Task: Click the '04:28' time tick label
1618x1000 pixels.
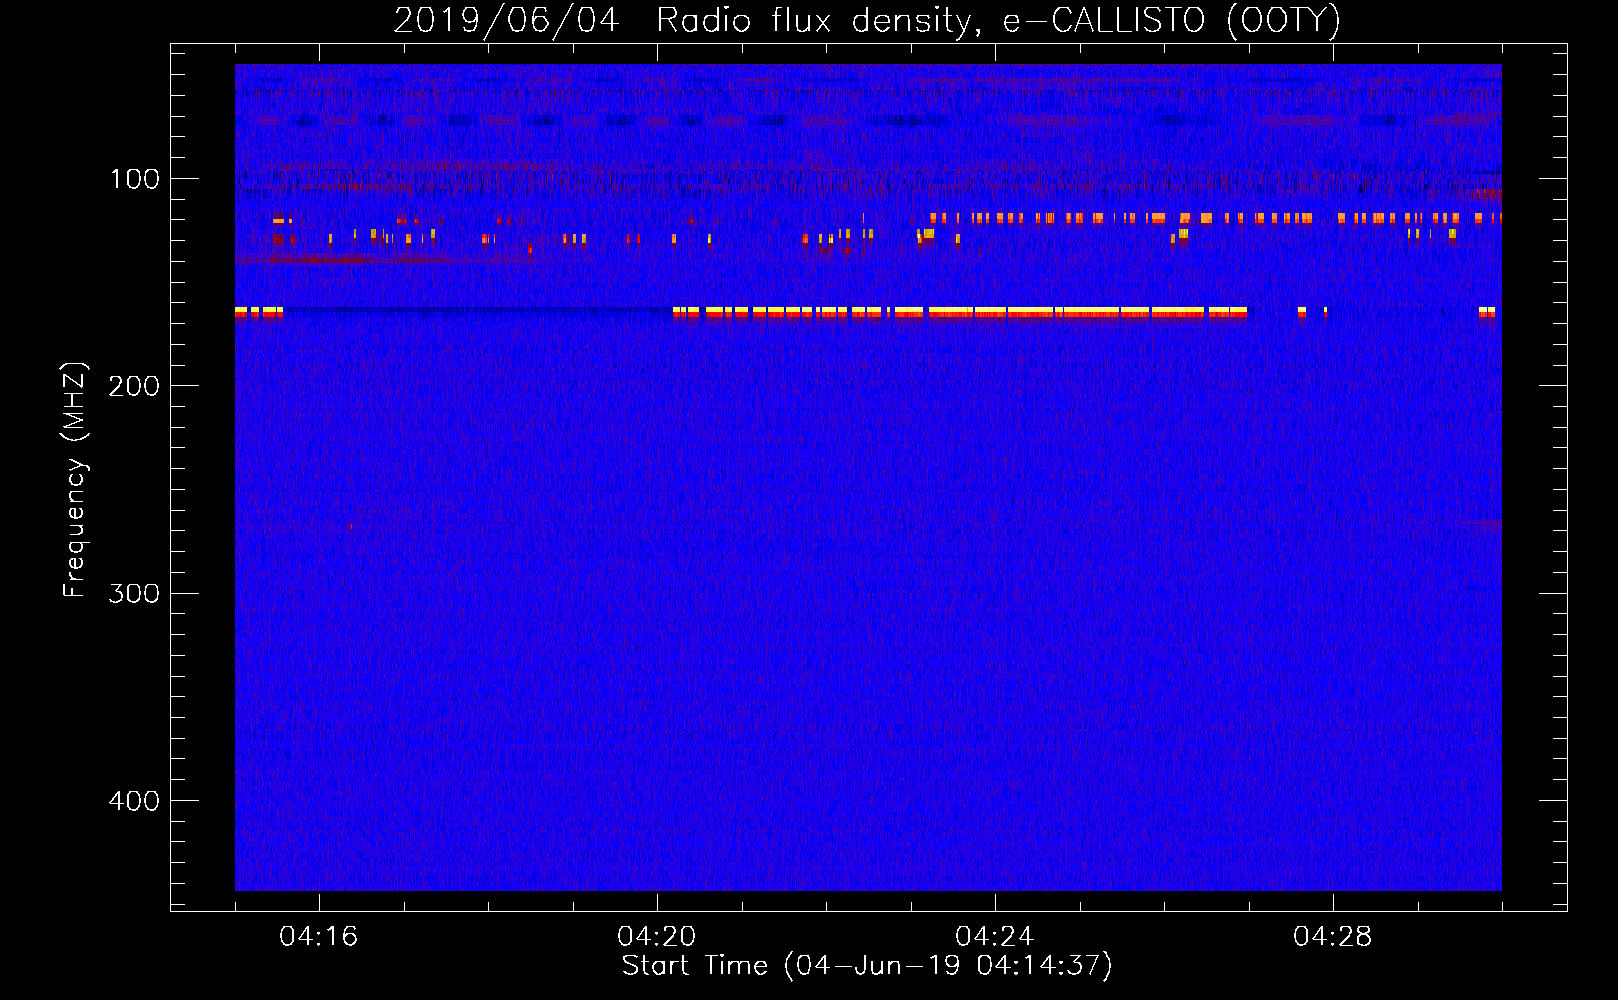Action: click(1333, 937)
